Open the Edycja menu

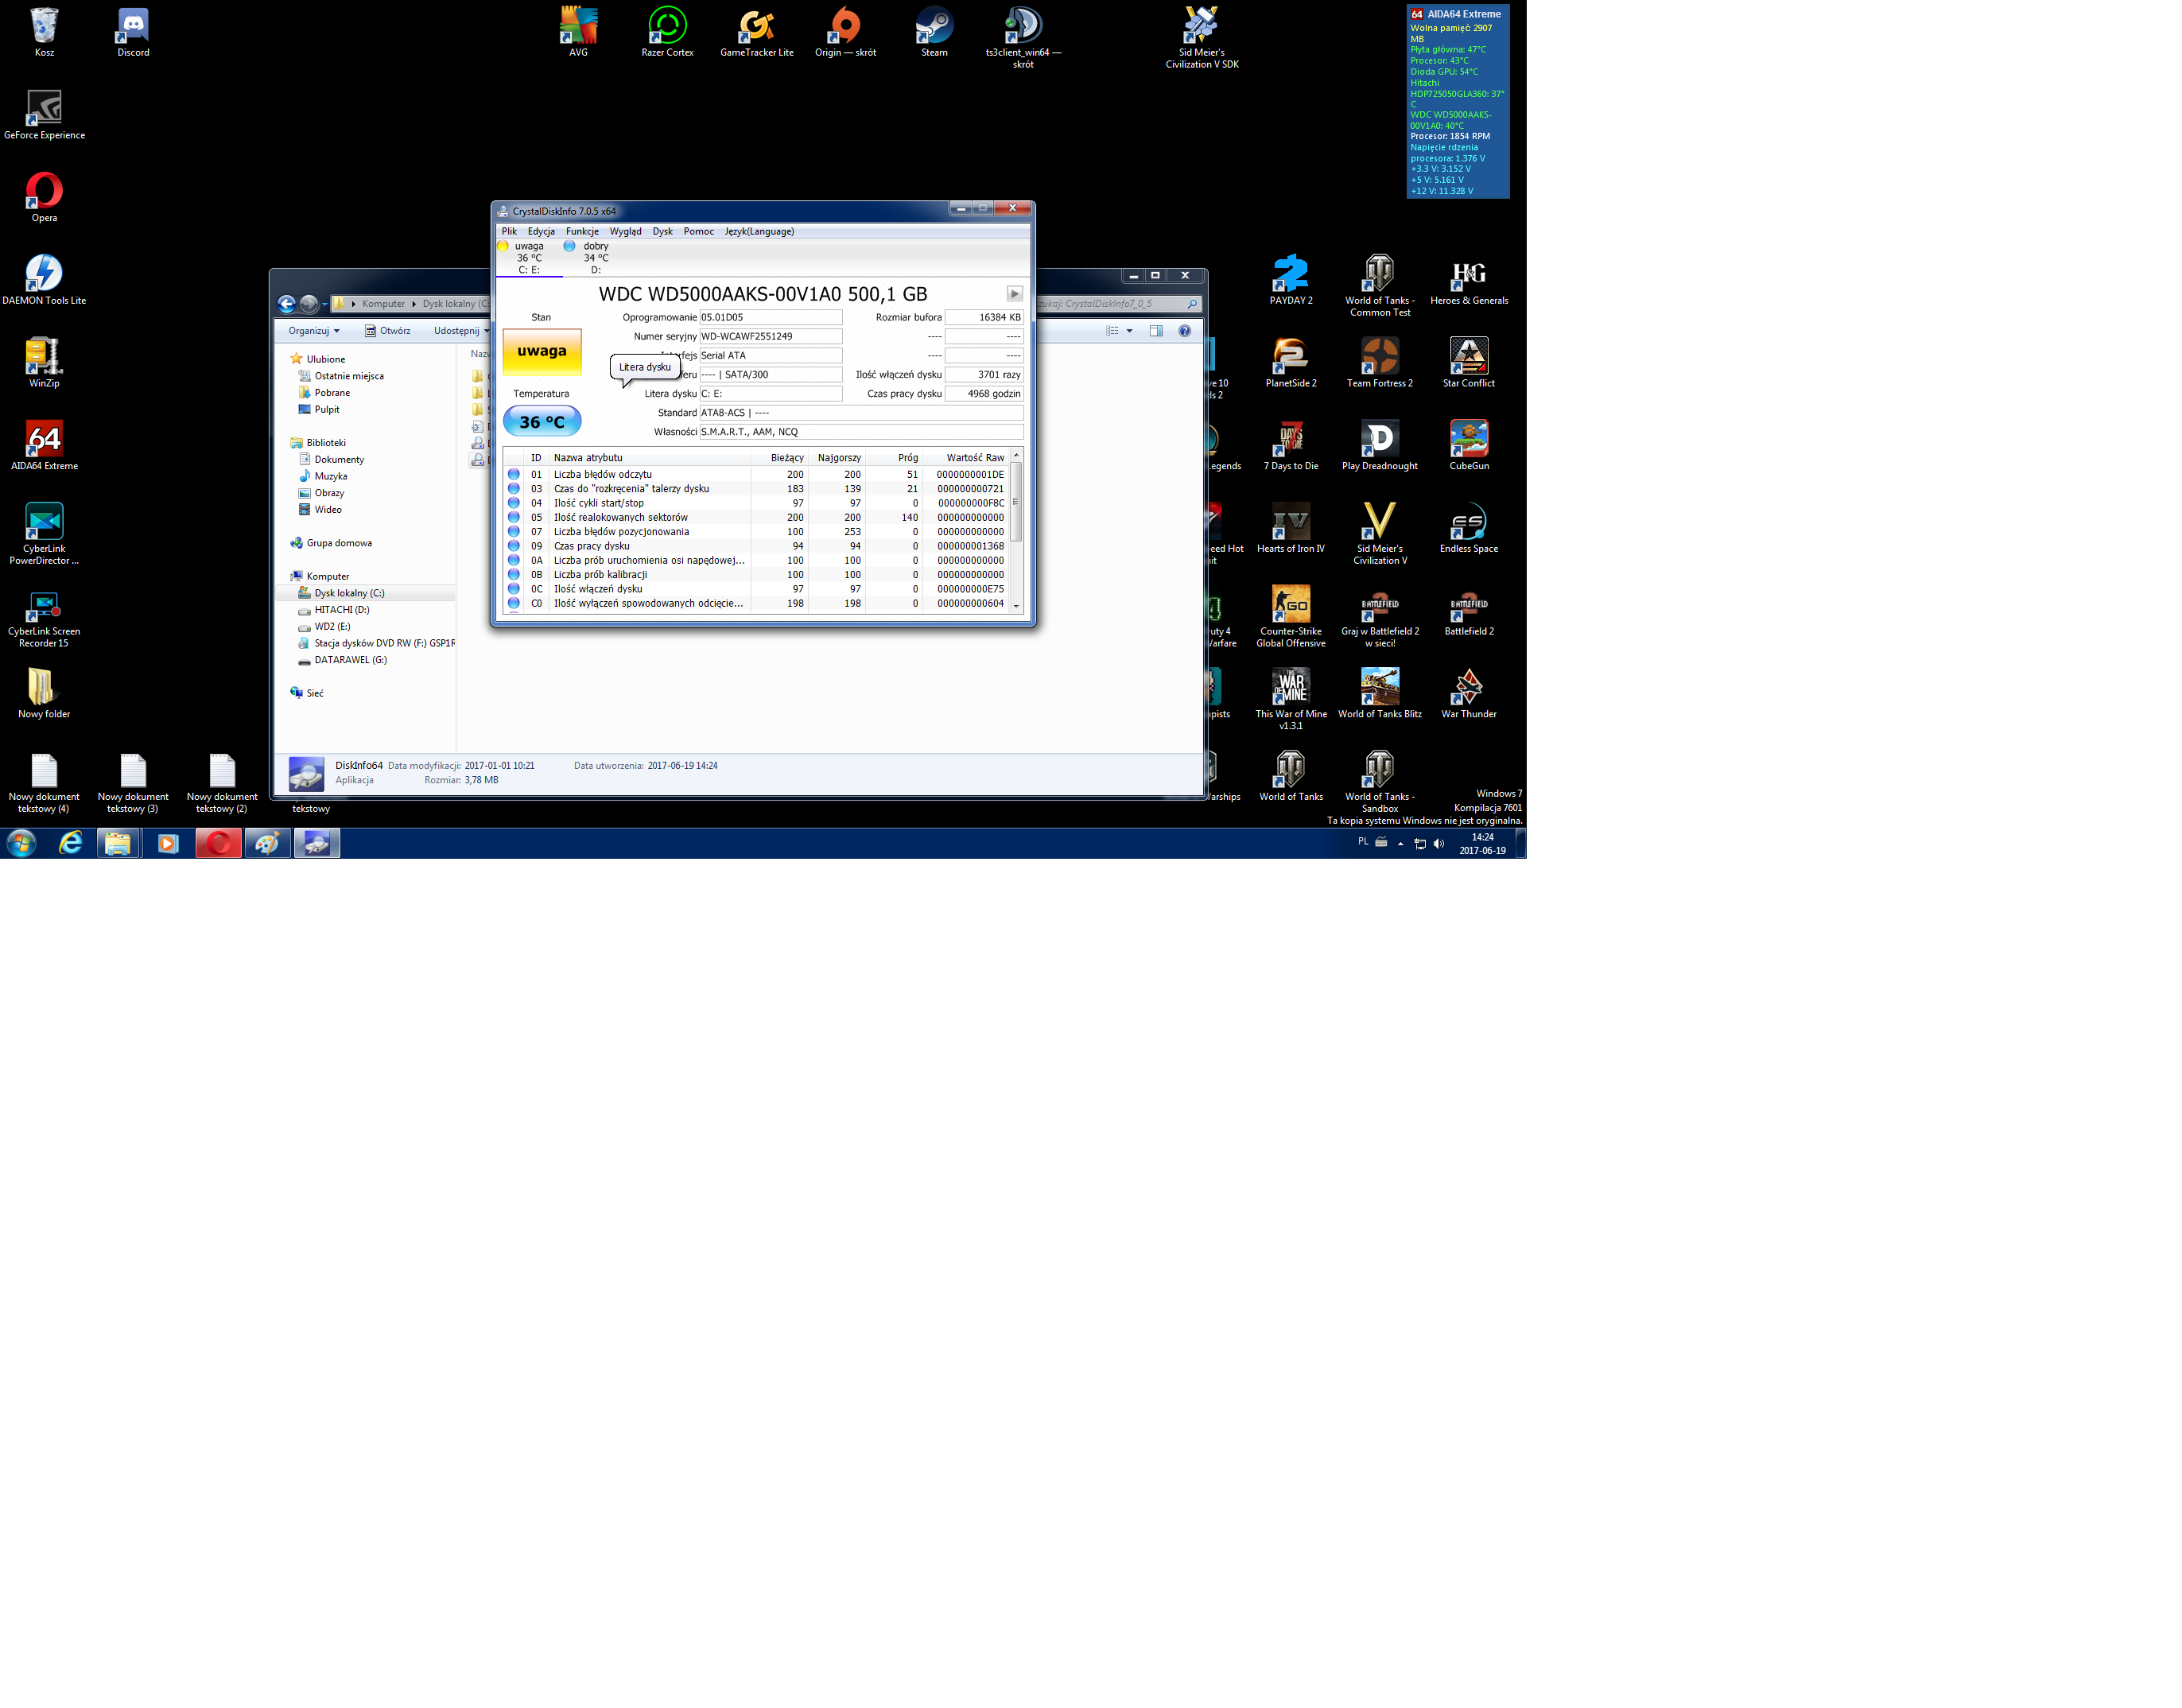(541, 231)
